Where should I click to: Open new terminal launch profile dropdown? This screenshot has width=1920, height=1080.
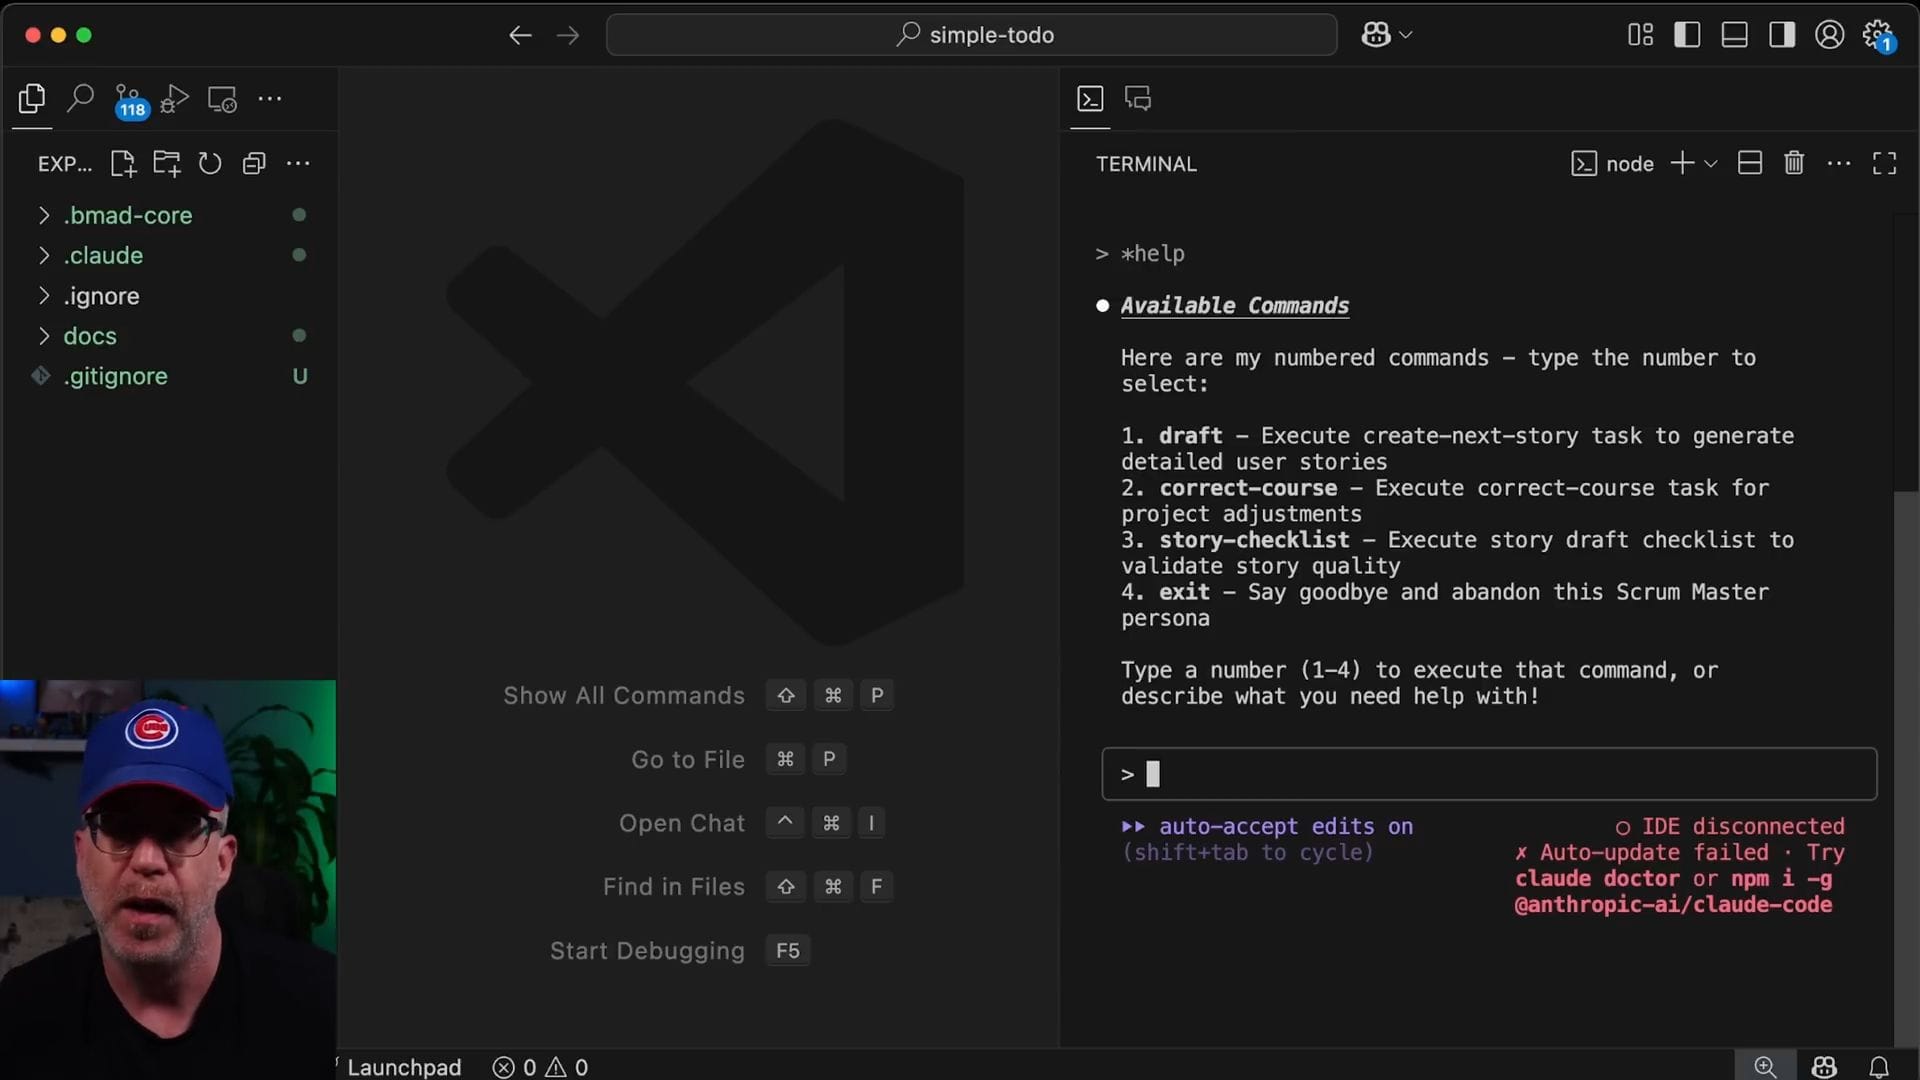point(1711,164)
